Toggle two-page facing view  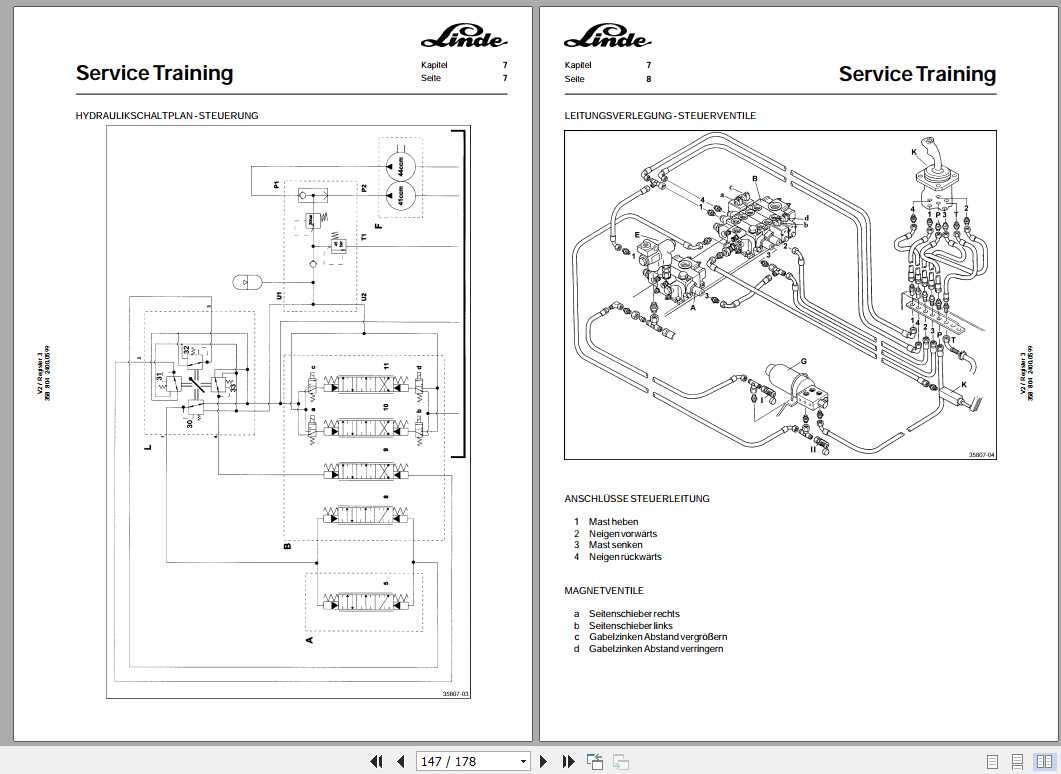tap(1043, 762)
